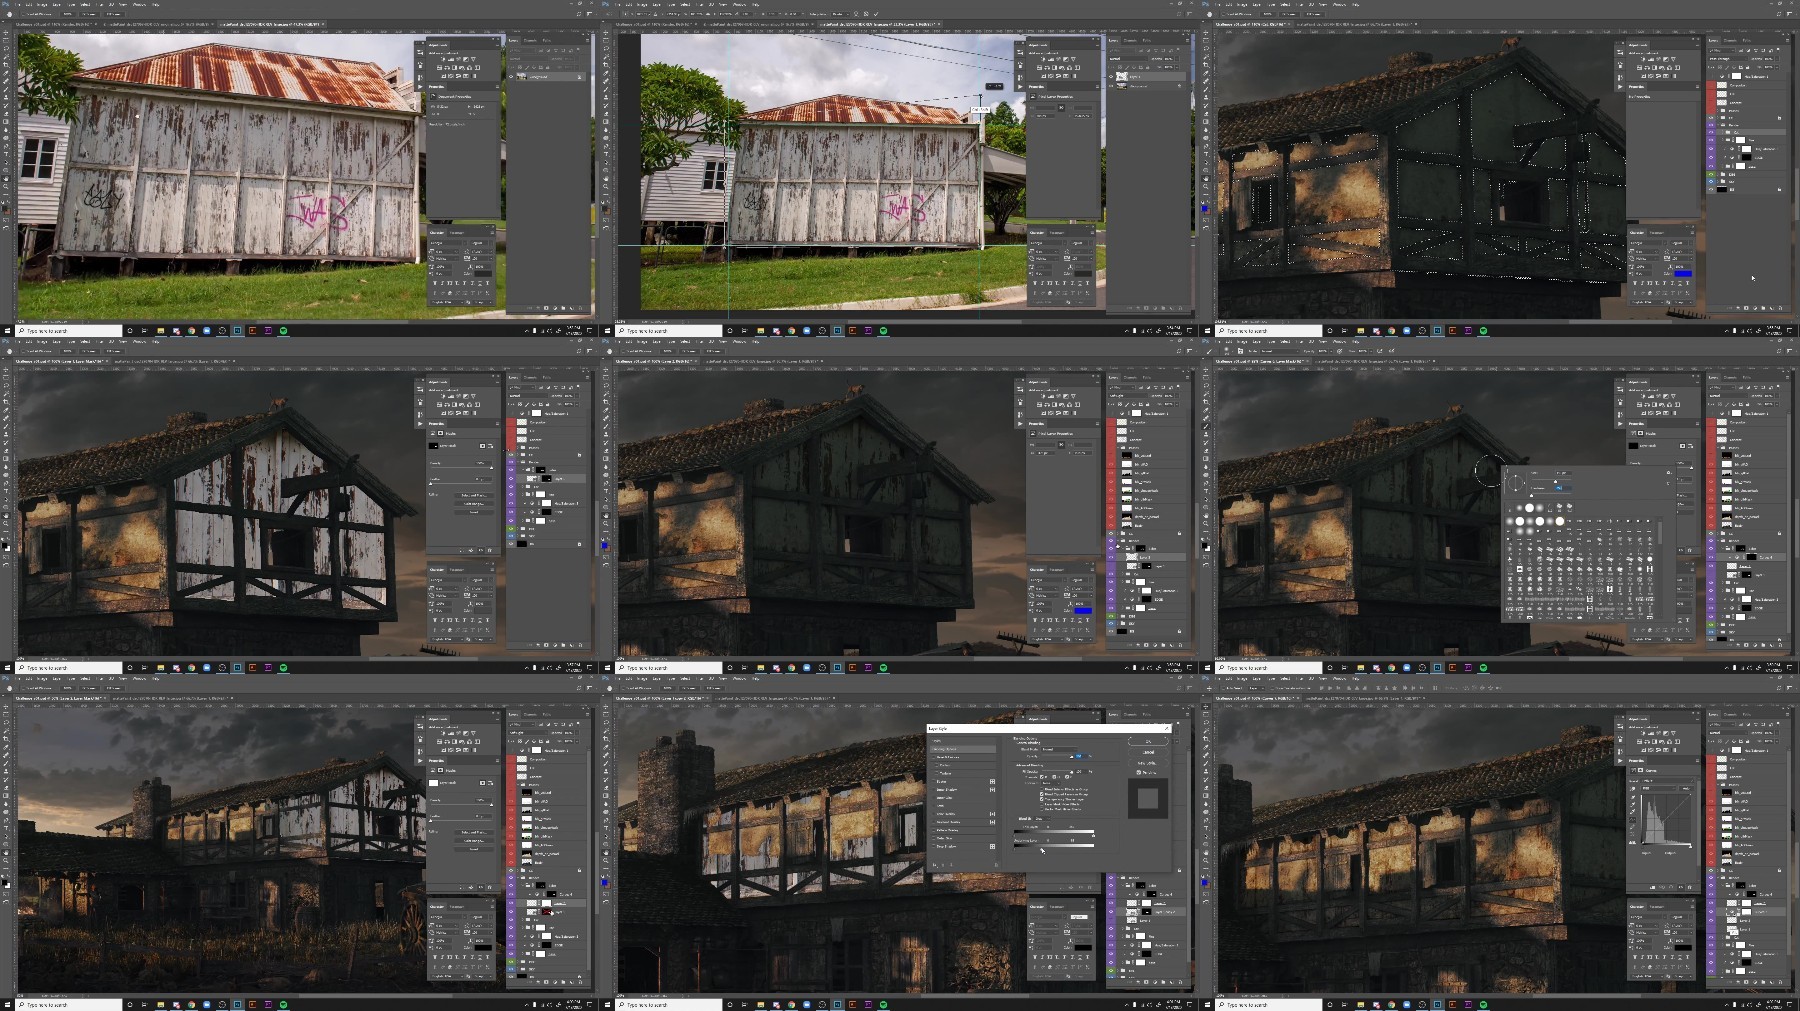Screen dimensions: 1800x1011
Task: Open Help menu in brush picker window
Action: (1355, 342)
